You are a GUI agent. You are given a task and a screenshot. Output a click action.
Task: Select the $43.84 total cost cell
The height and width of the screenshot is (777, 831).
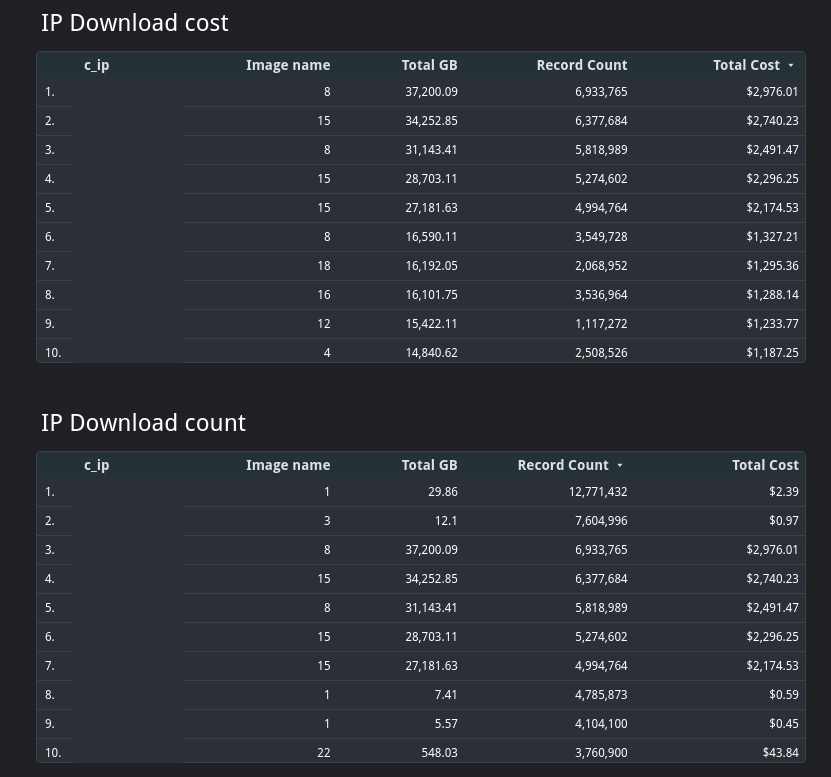click(781, 753)
